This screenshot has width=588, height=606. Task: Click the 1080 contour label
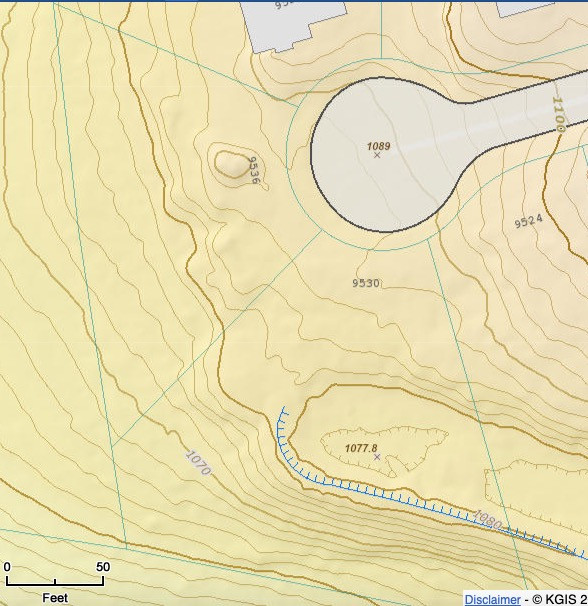(487, 520)
